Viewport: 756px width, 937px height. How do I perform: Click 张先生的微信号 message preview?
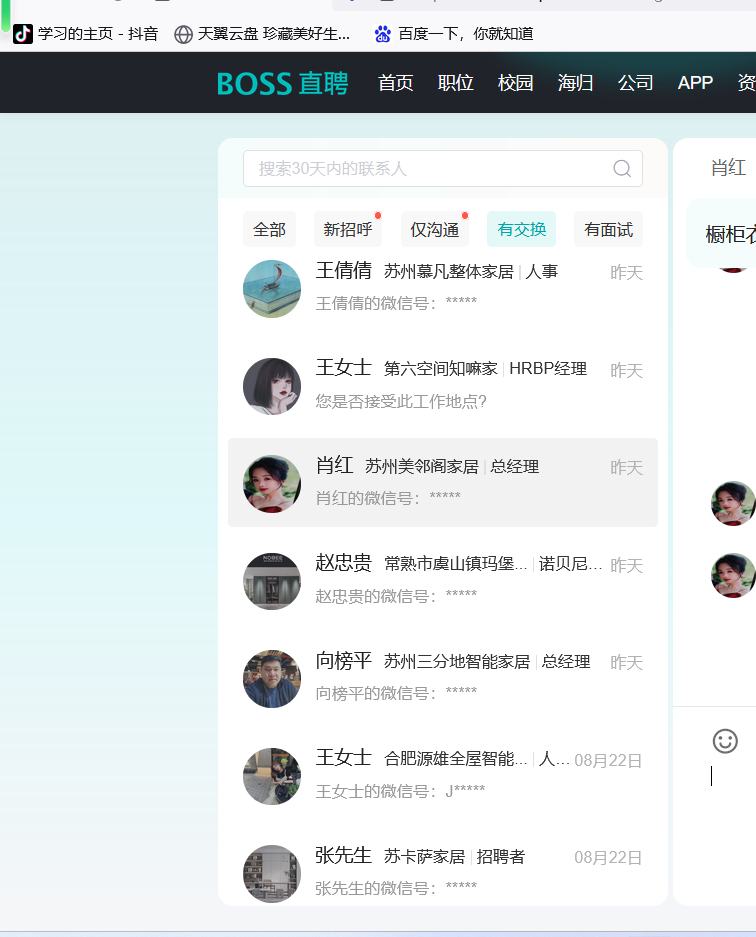[396, 889]
